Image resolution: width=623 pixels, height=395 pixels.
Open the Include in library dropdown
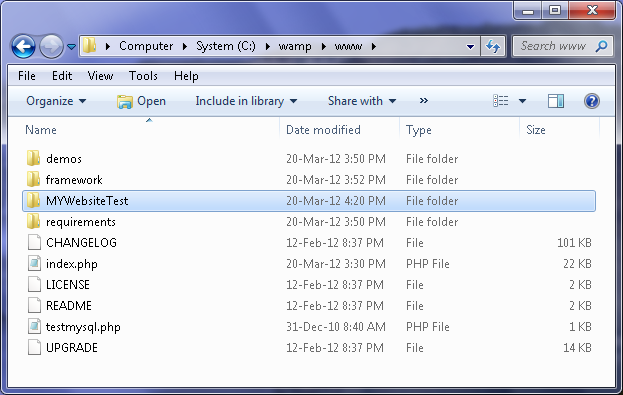pyautogui.click(x=246, y=101)
